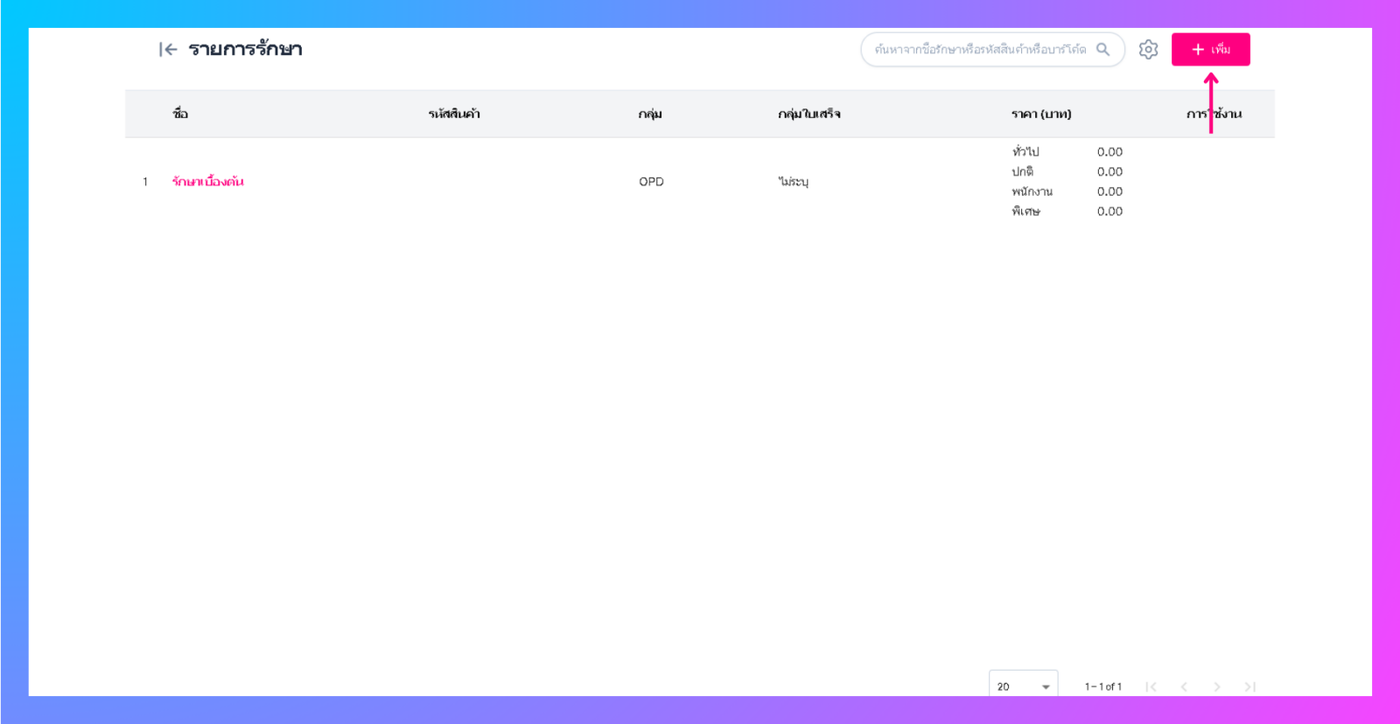Click the ทั่วไป price row
The width and height of the screenshot is (1400, 724).
[x=1067, y=152]
